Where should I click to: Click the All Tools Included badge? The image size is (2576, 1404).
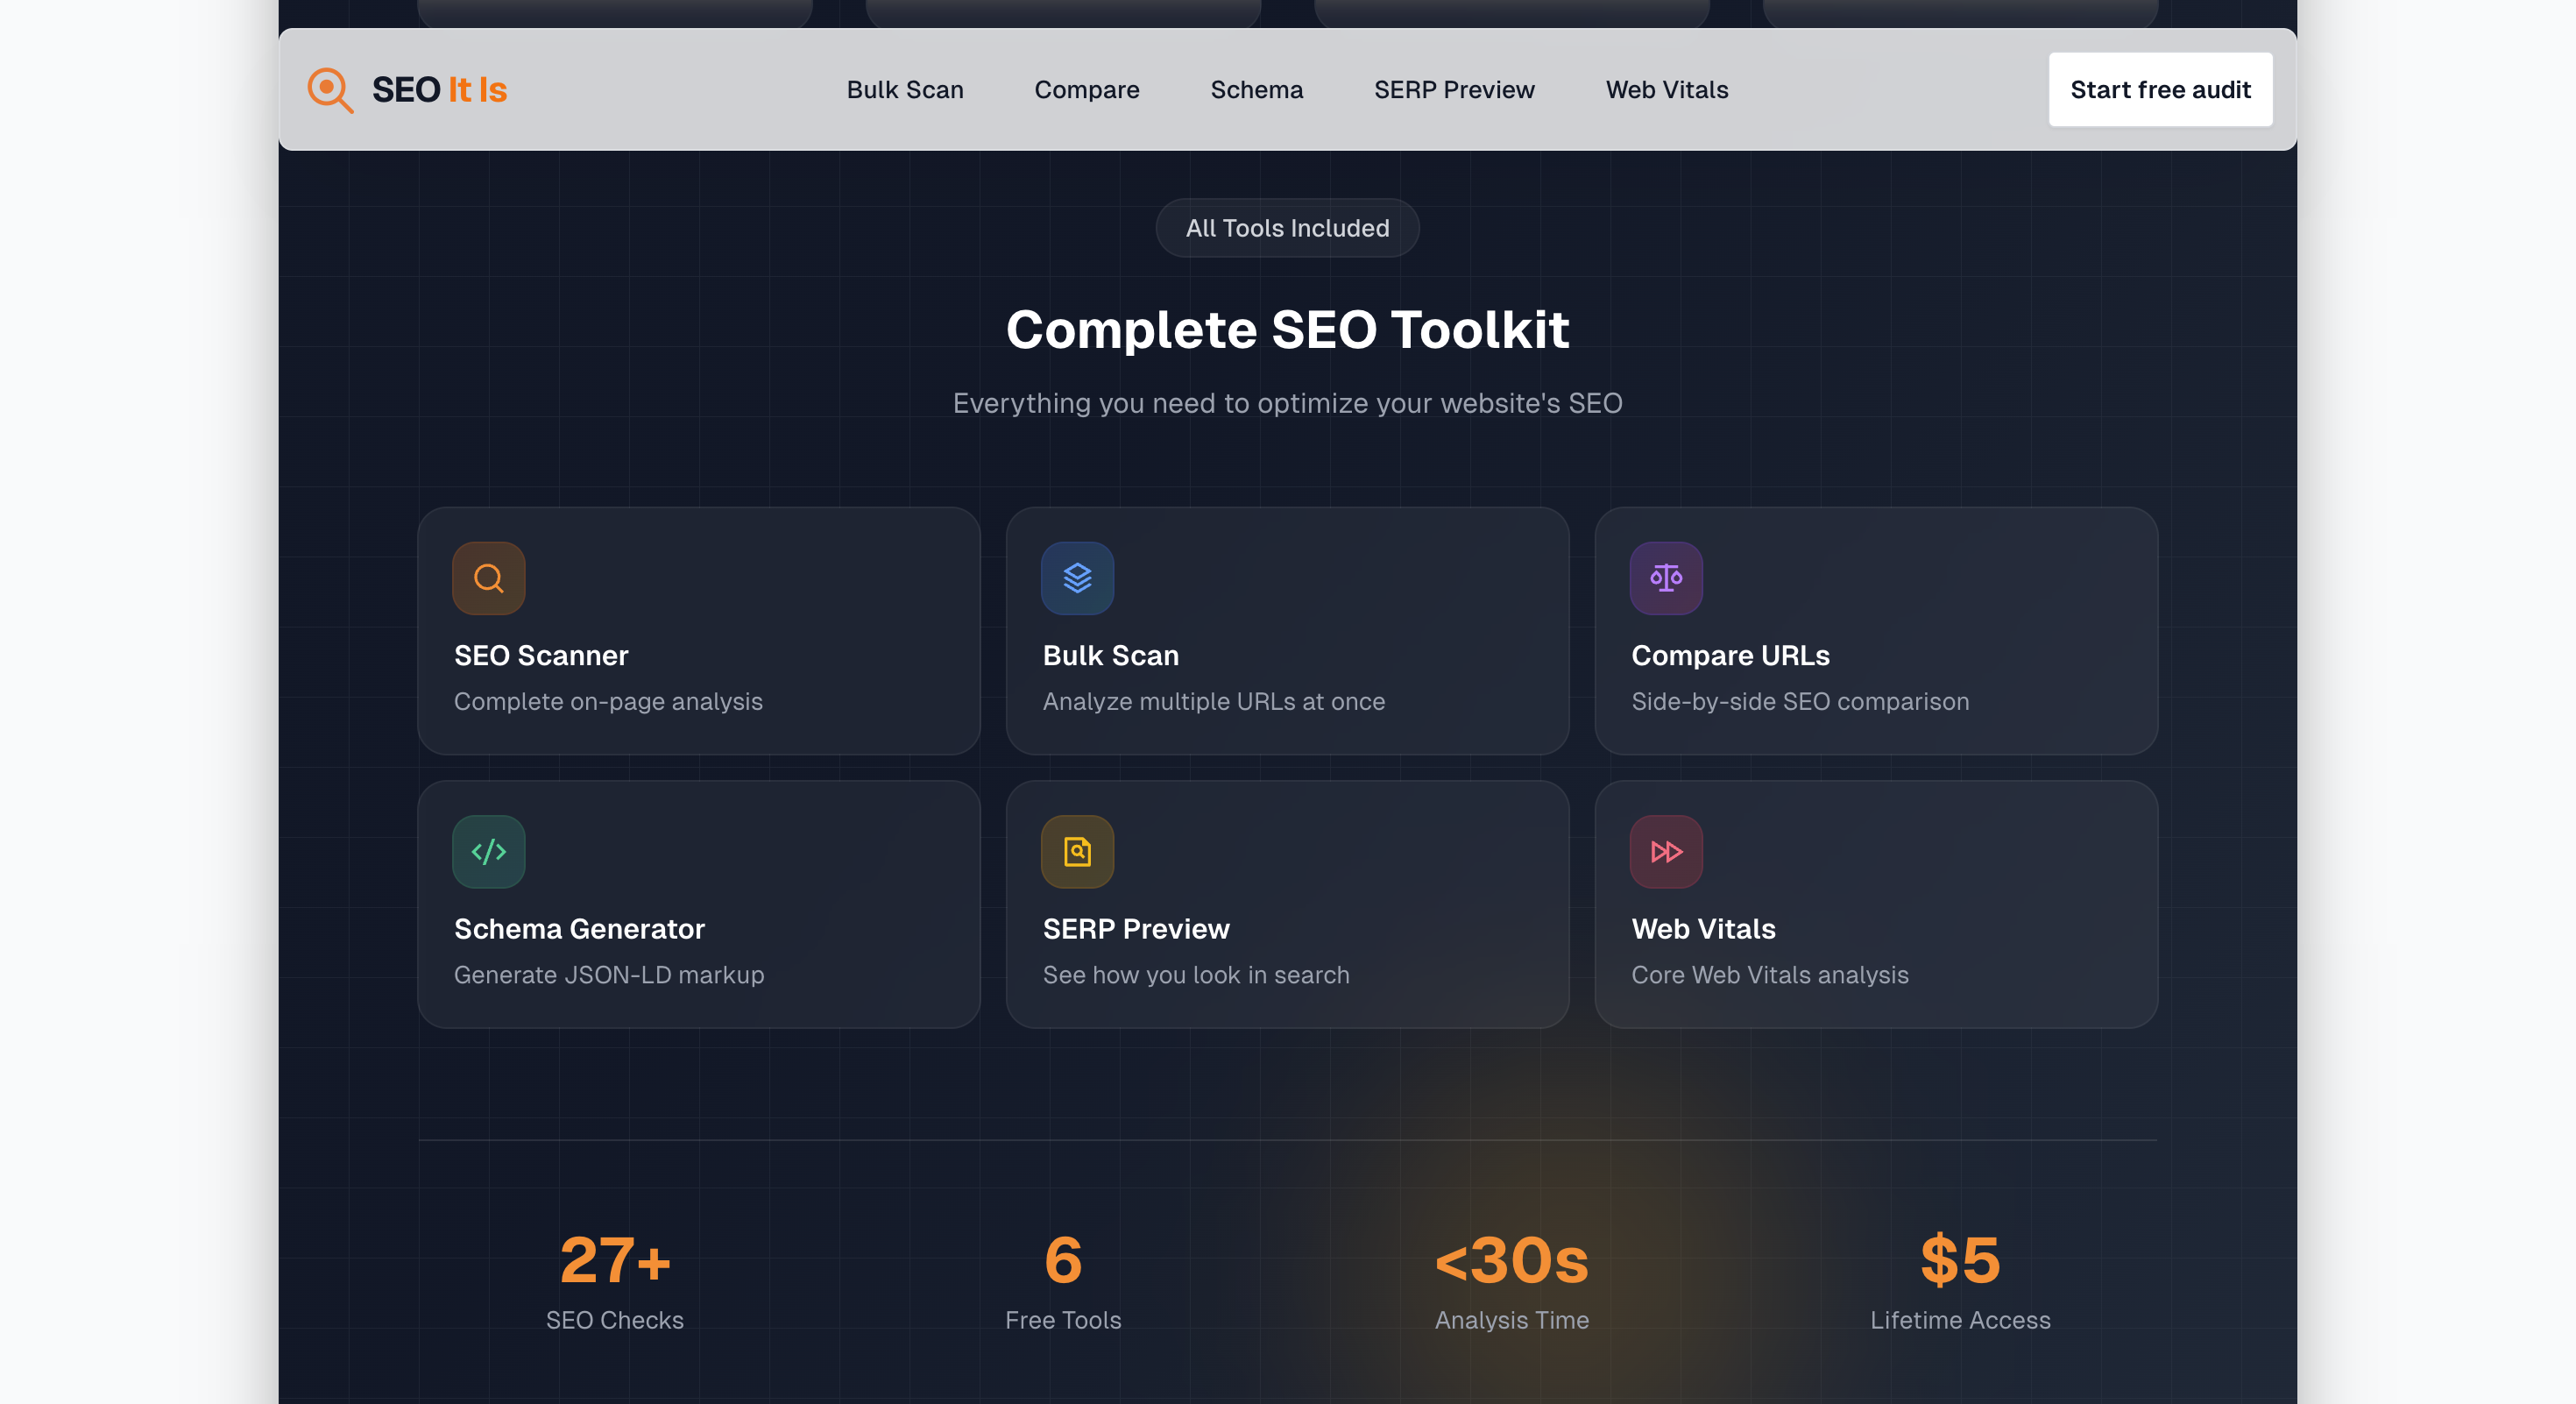(1287, 228)
